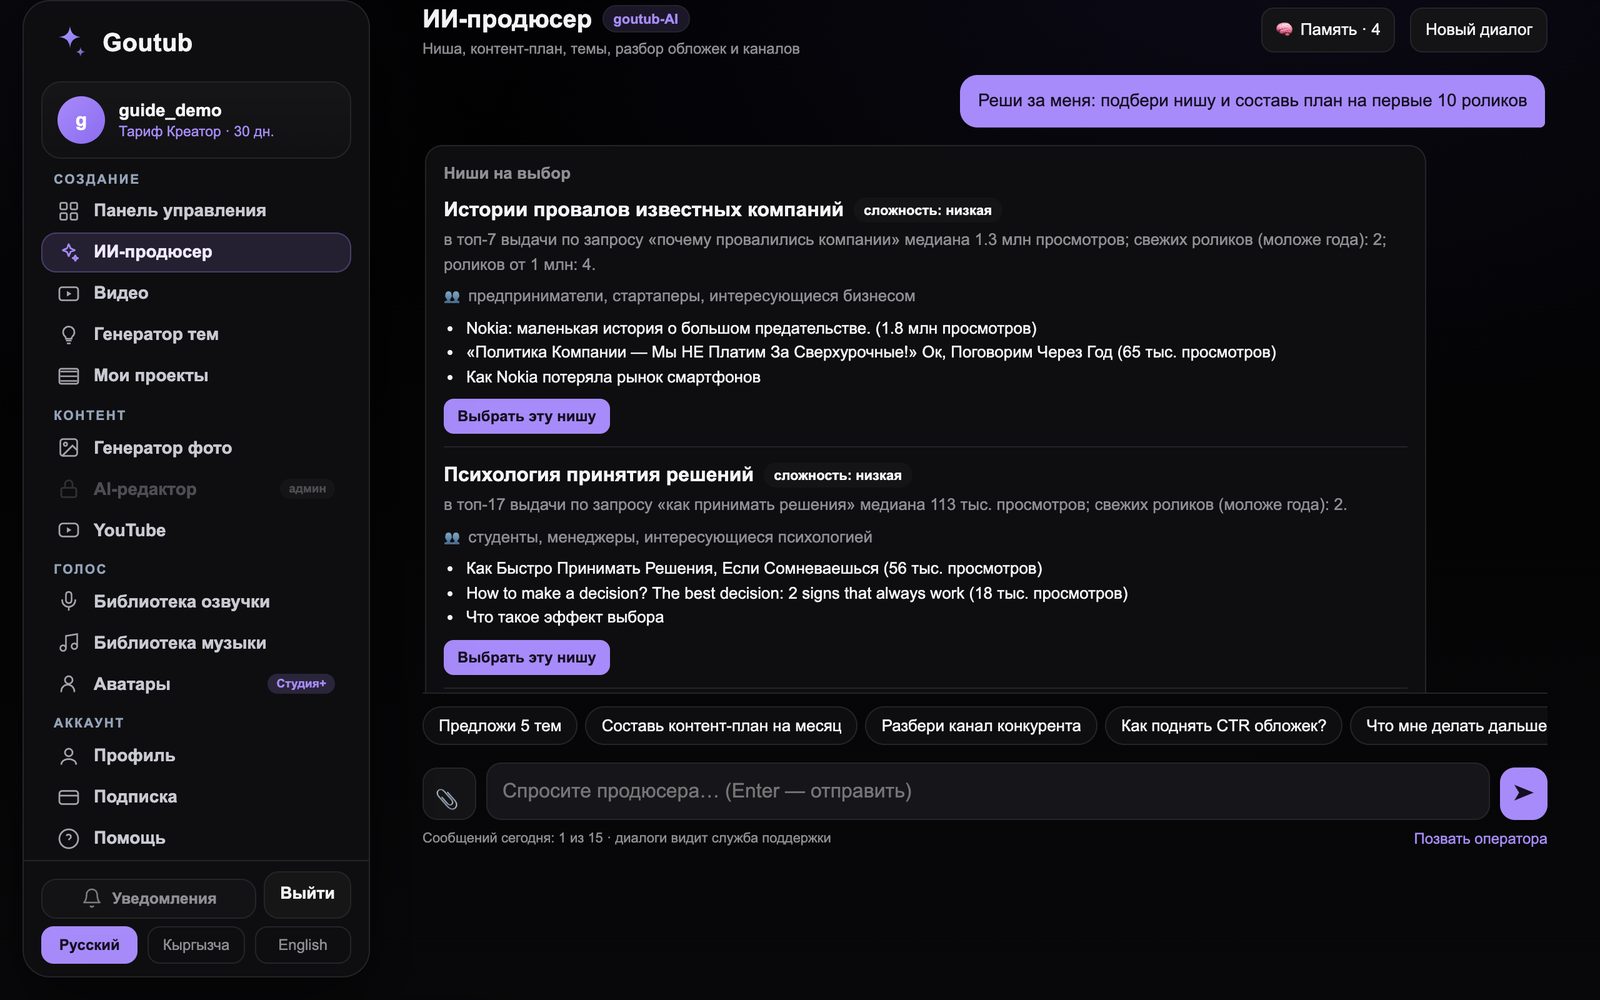The width and height of the screenshot is (1600, 1000).
Task: Click the bell icon in Уведомления
Action: [92, 898]
